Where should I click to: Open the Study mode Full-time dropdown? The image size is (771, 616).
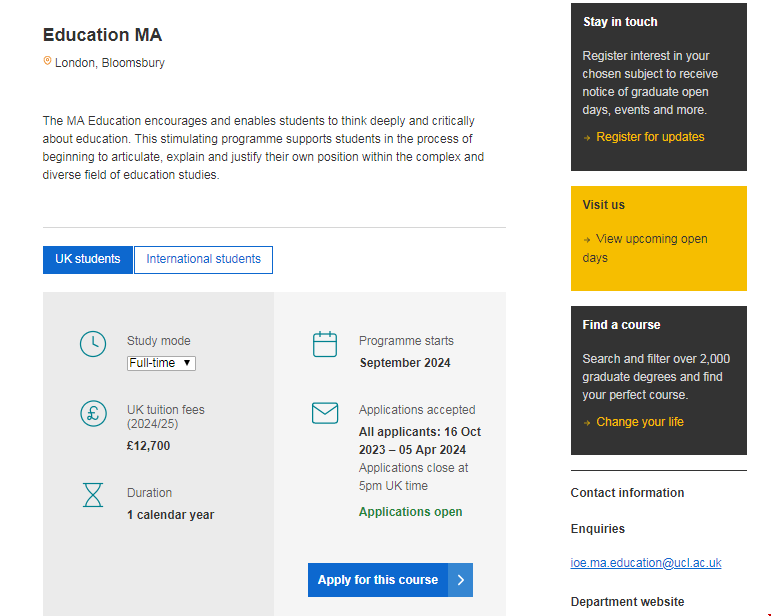click(161, 363)
